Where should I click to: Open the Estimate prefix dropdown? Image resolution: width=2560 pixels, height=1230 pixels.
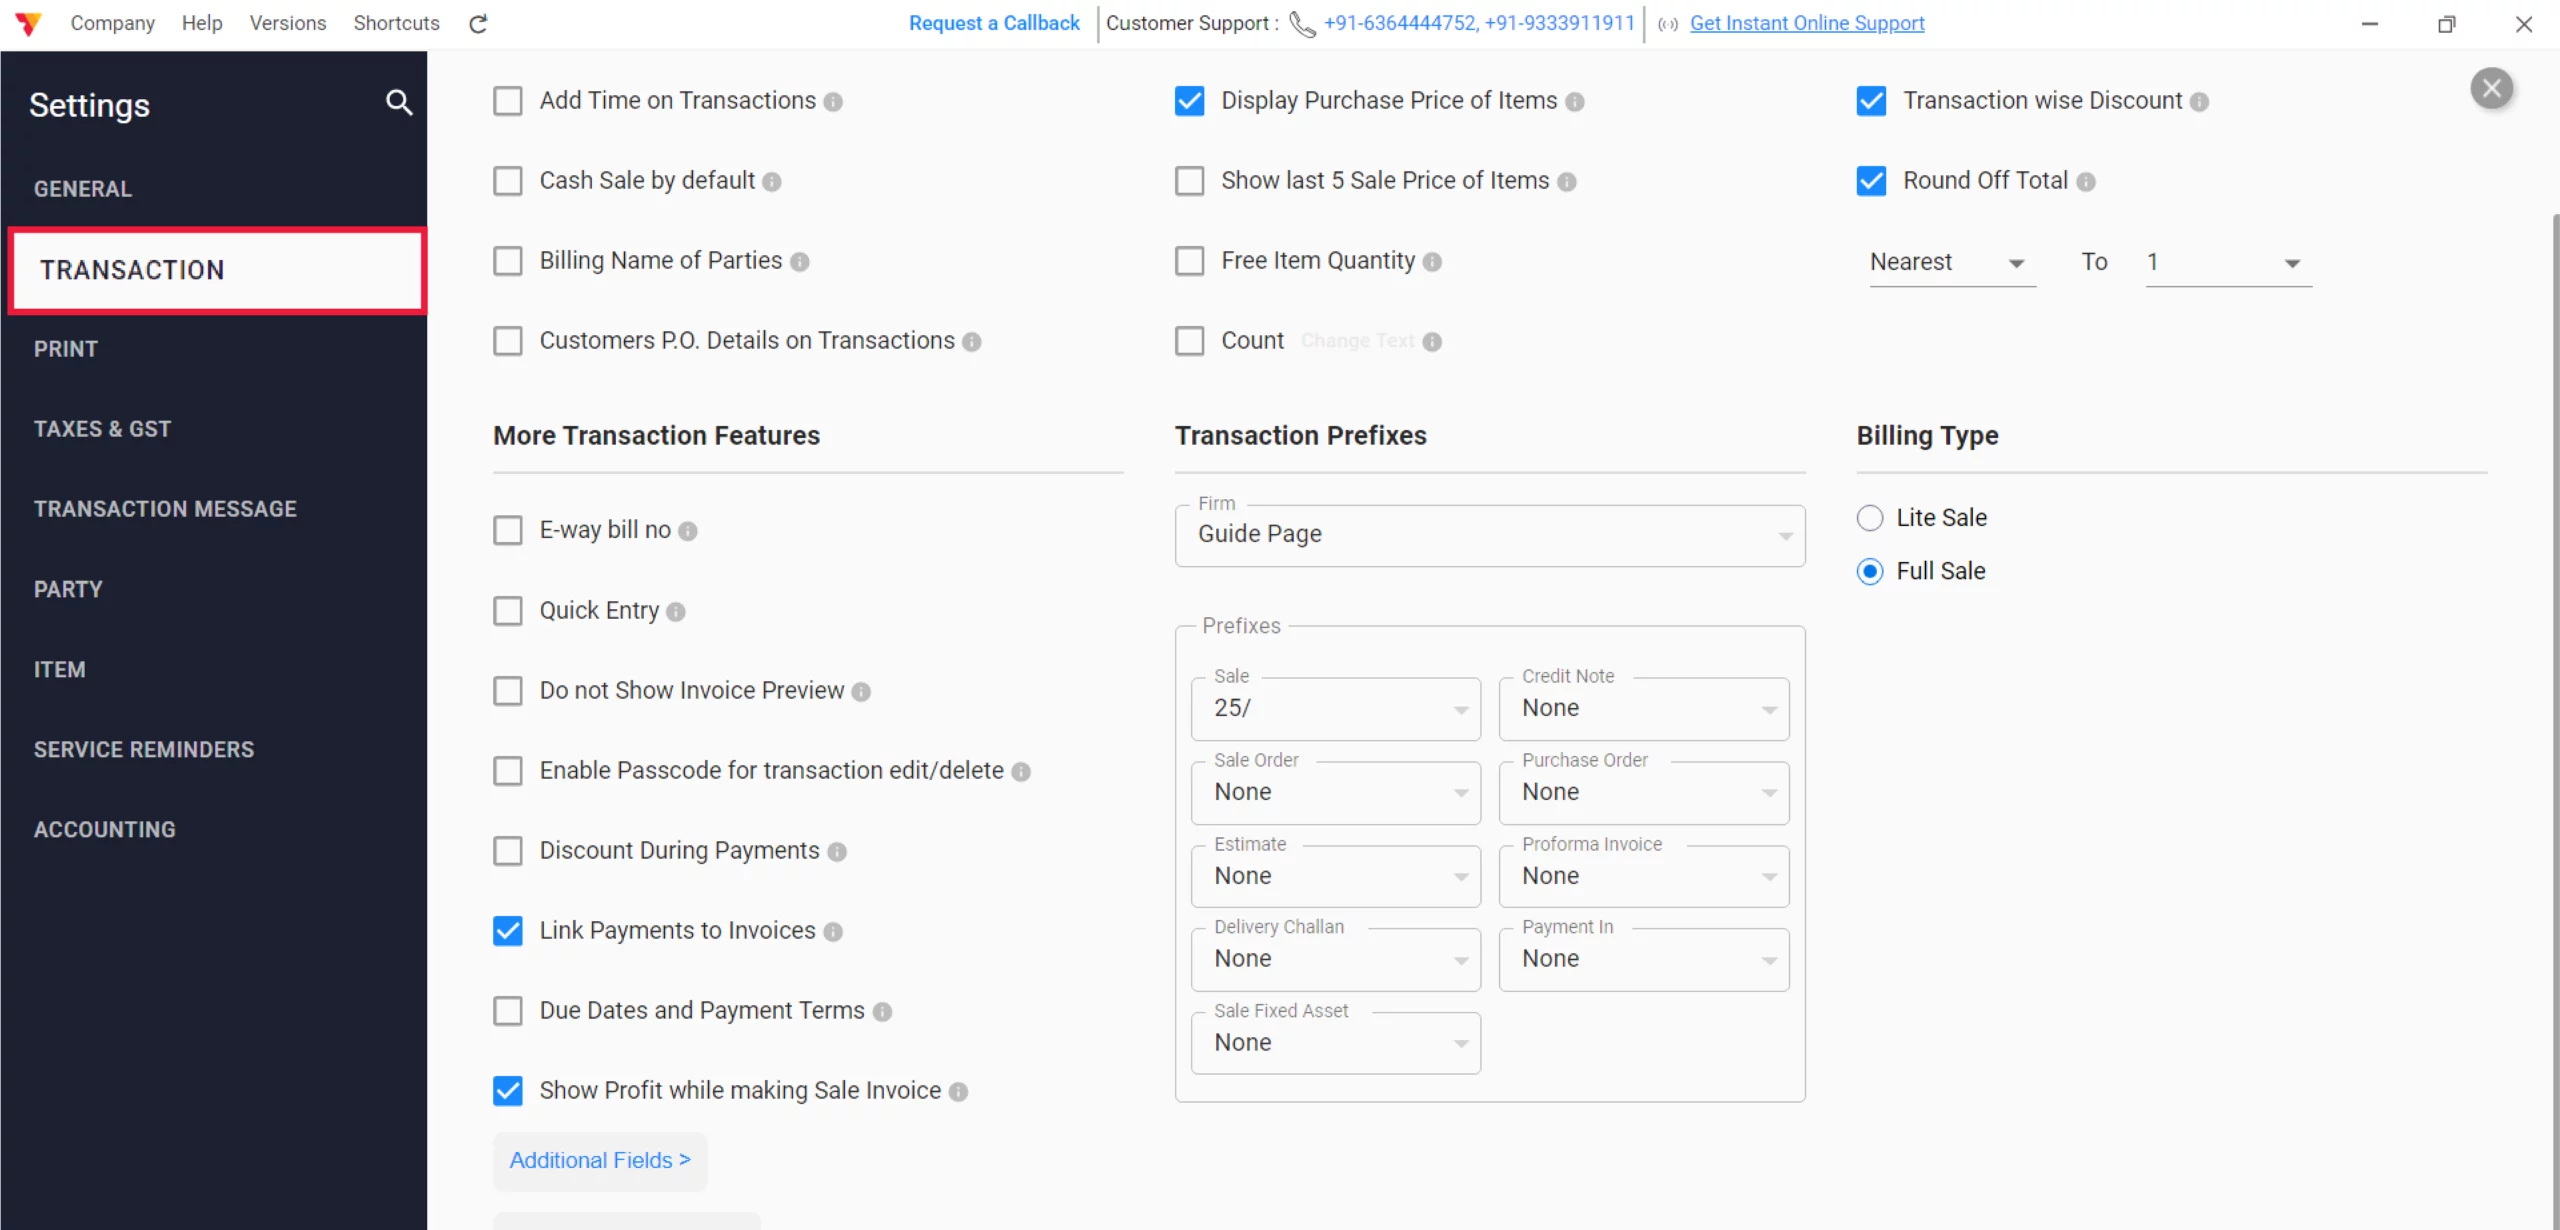1335,877
